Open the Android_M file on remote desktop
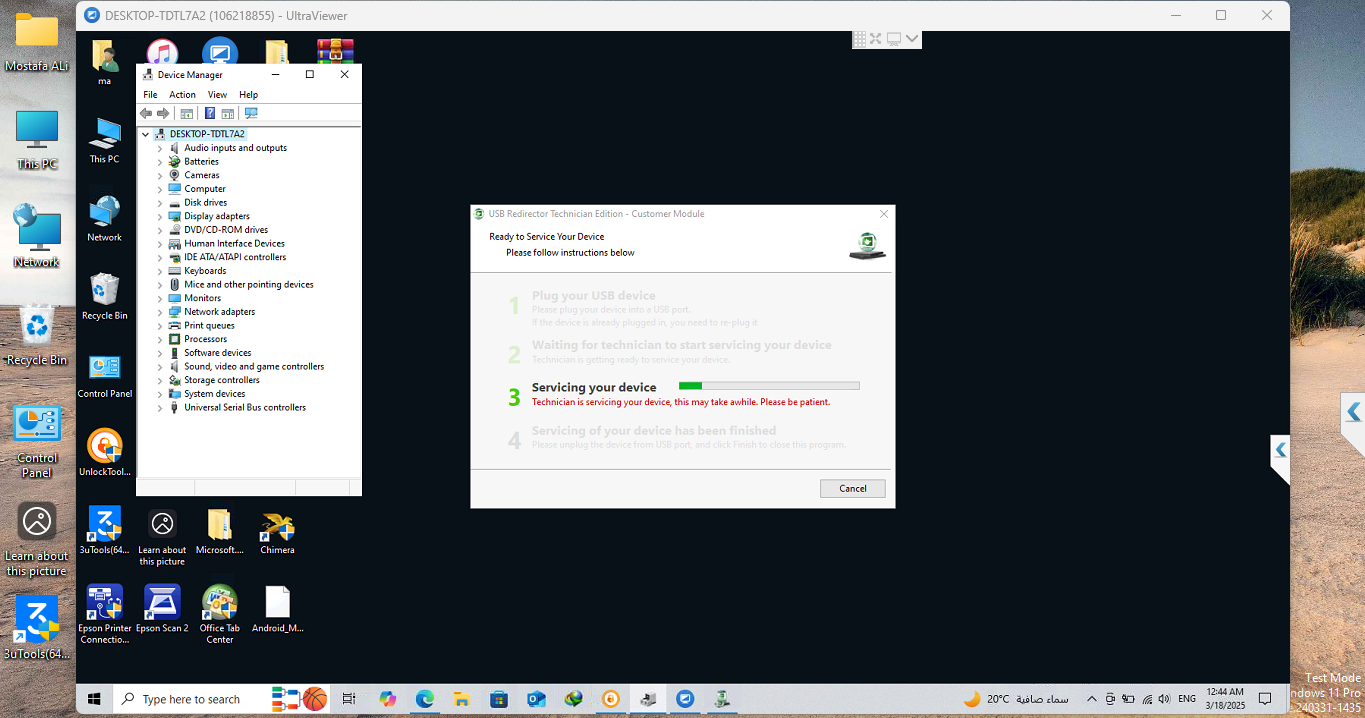The height and width of the screenshot is (718, 1365). [277, 610]
